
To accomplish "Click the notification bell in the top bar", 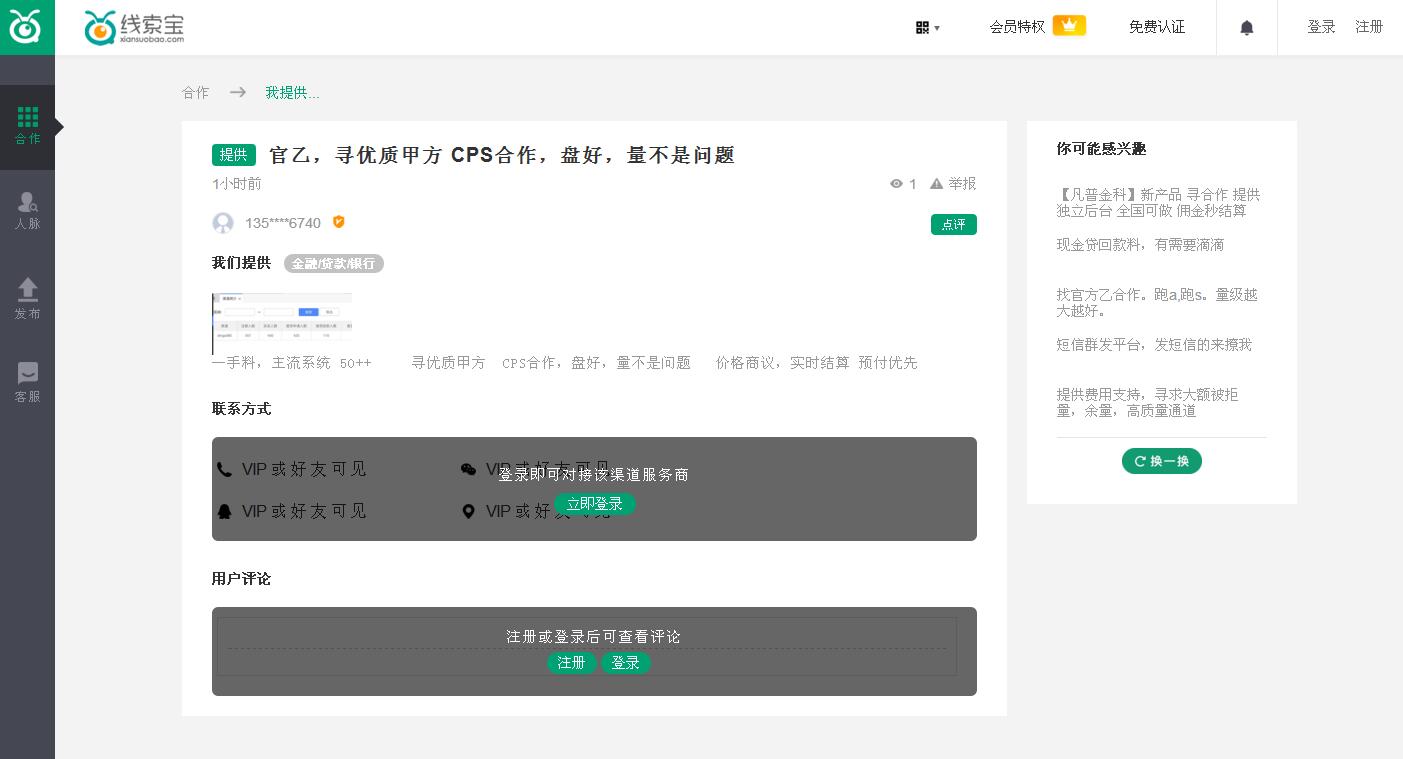I will [x=1246, y=27].
